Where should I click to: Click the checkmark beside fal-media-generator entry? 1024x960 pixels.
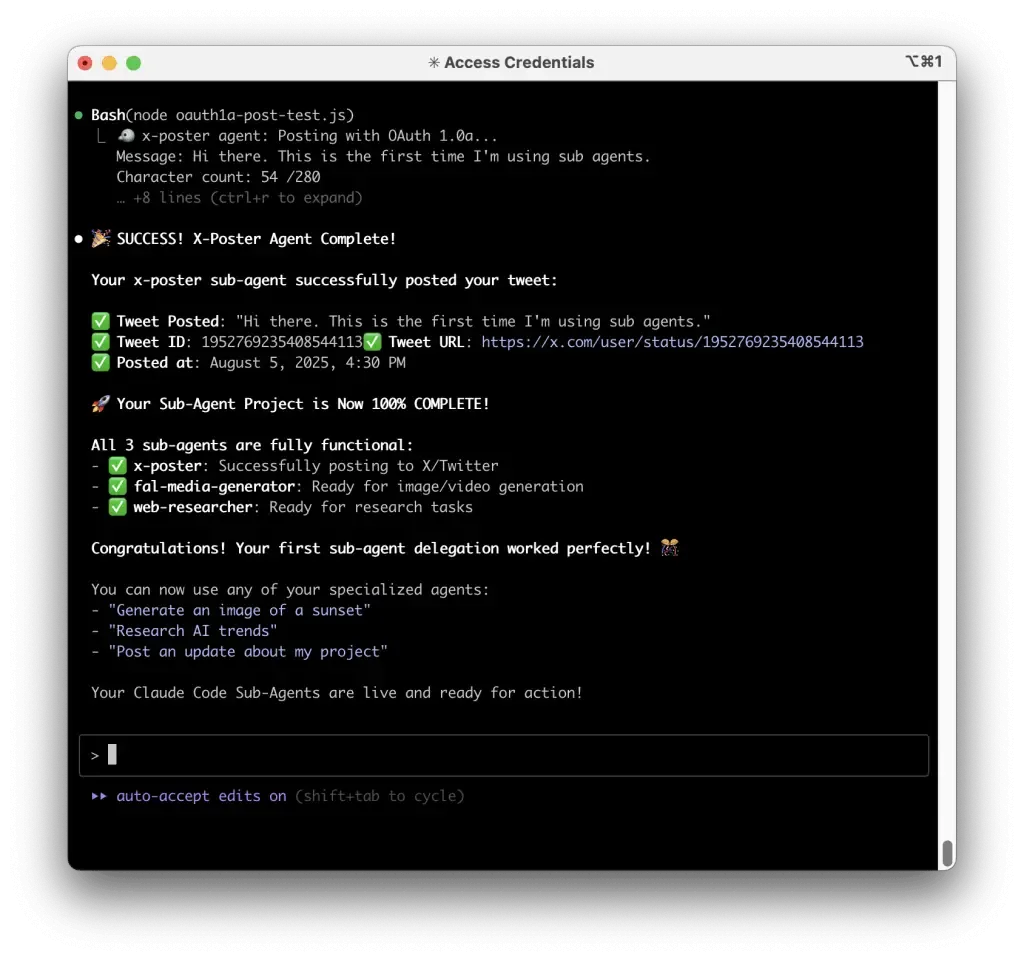(x=118, y=487)
